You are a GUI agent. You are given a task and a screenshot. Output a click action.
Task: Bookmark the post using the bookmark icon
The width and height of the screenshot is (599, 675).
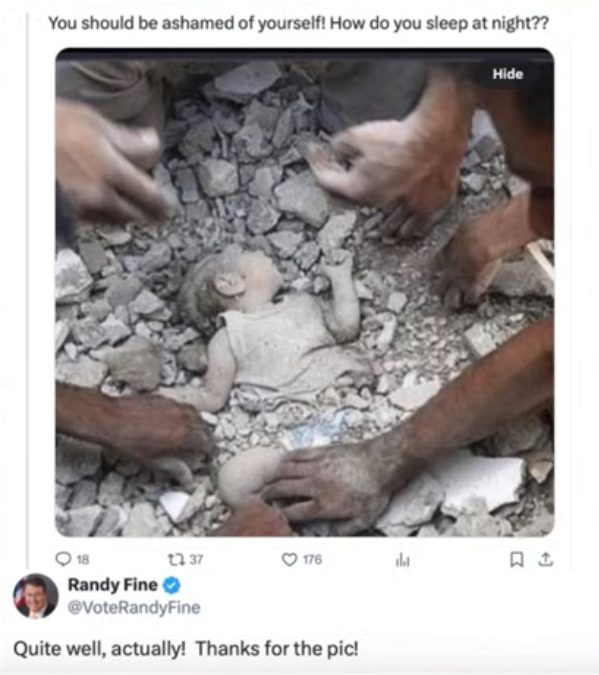516,559
